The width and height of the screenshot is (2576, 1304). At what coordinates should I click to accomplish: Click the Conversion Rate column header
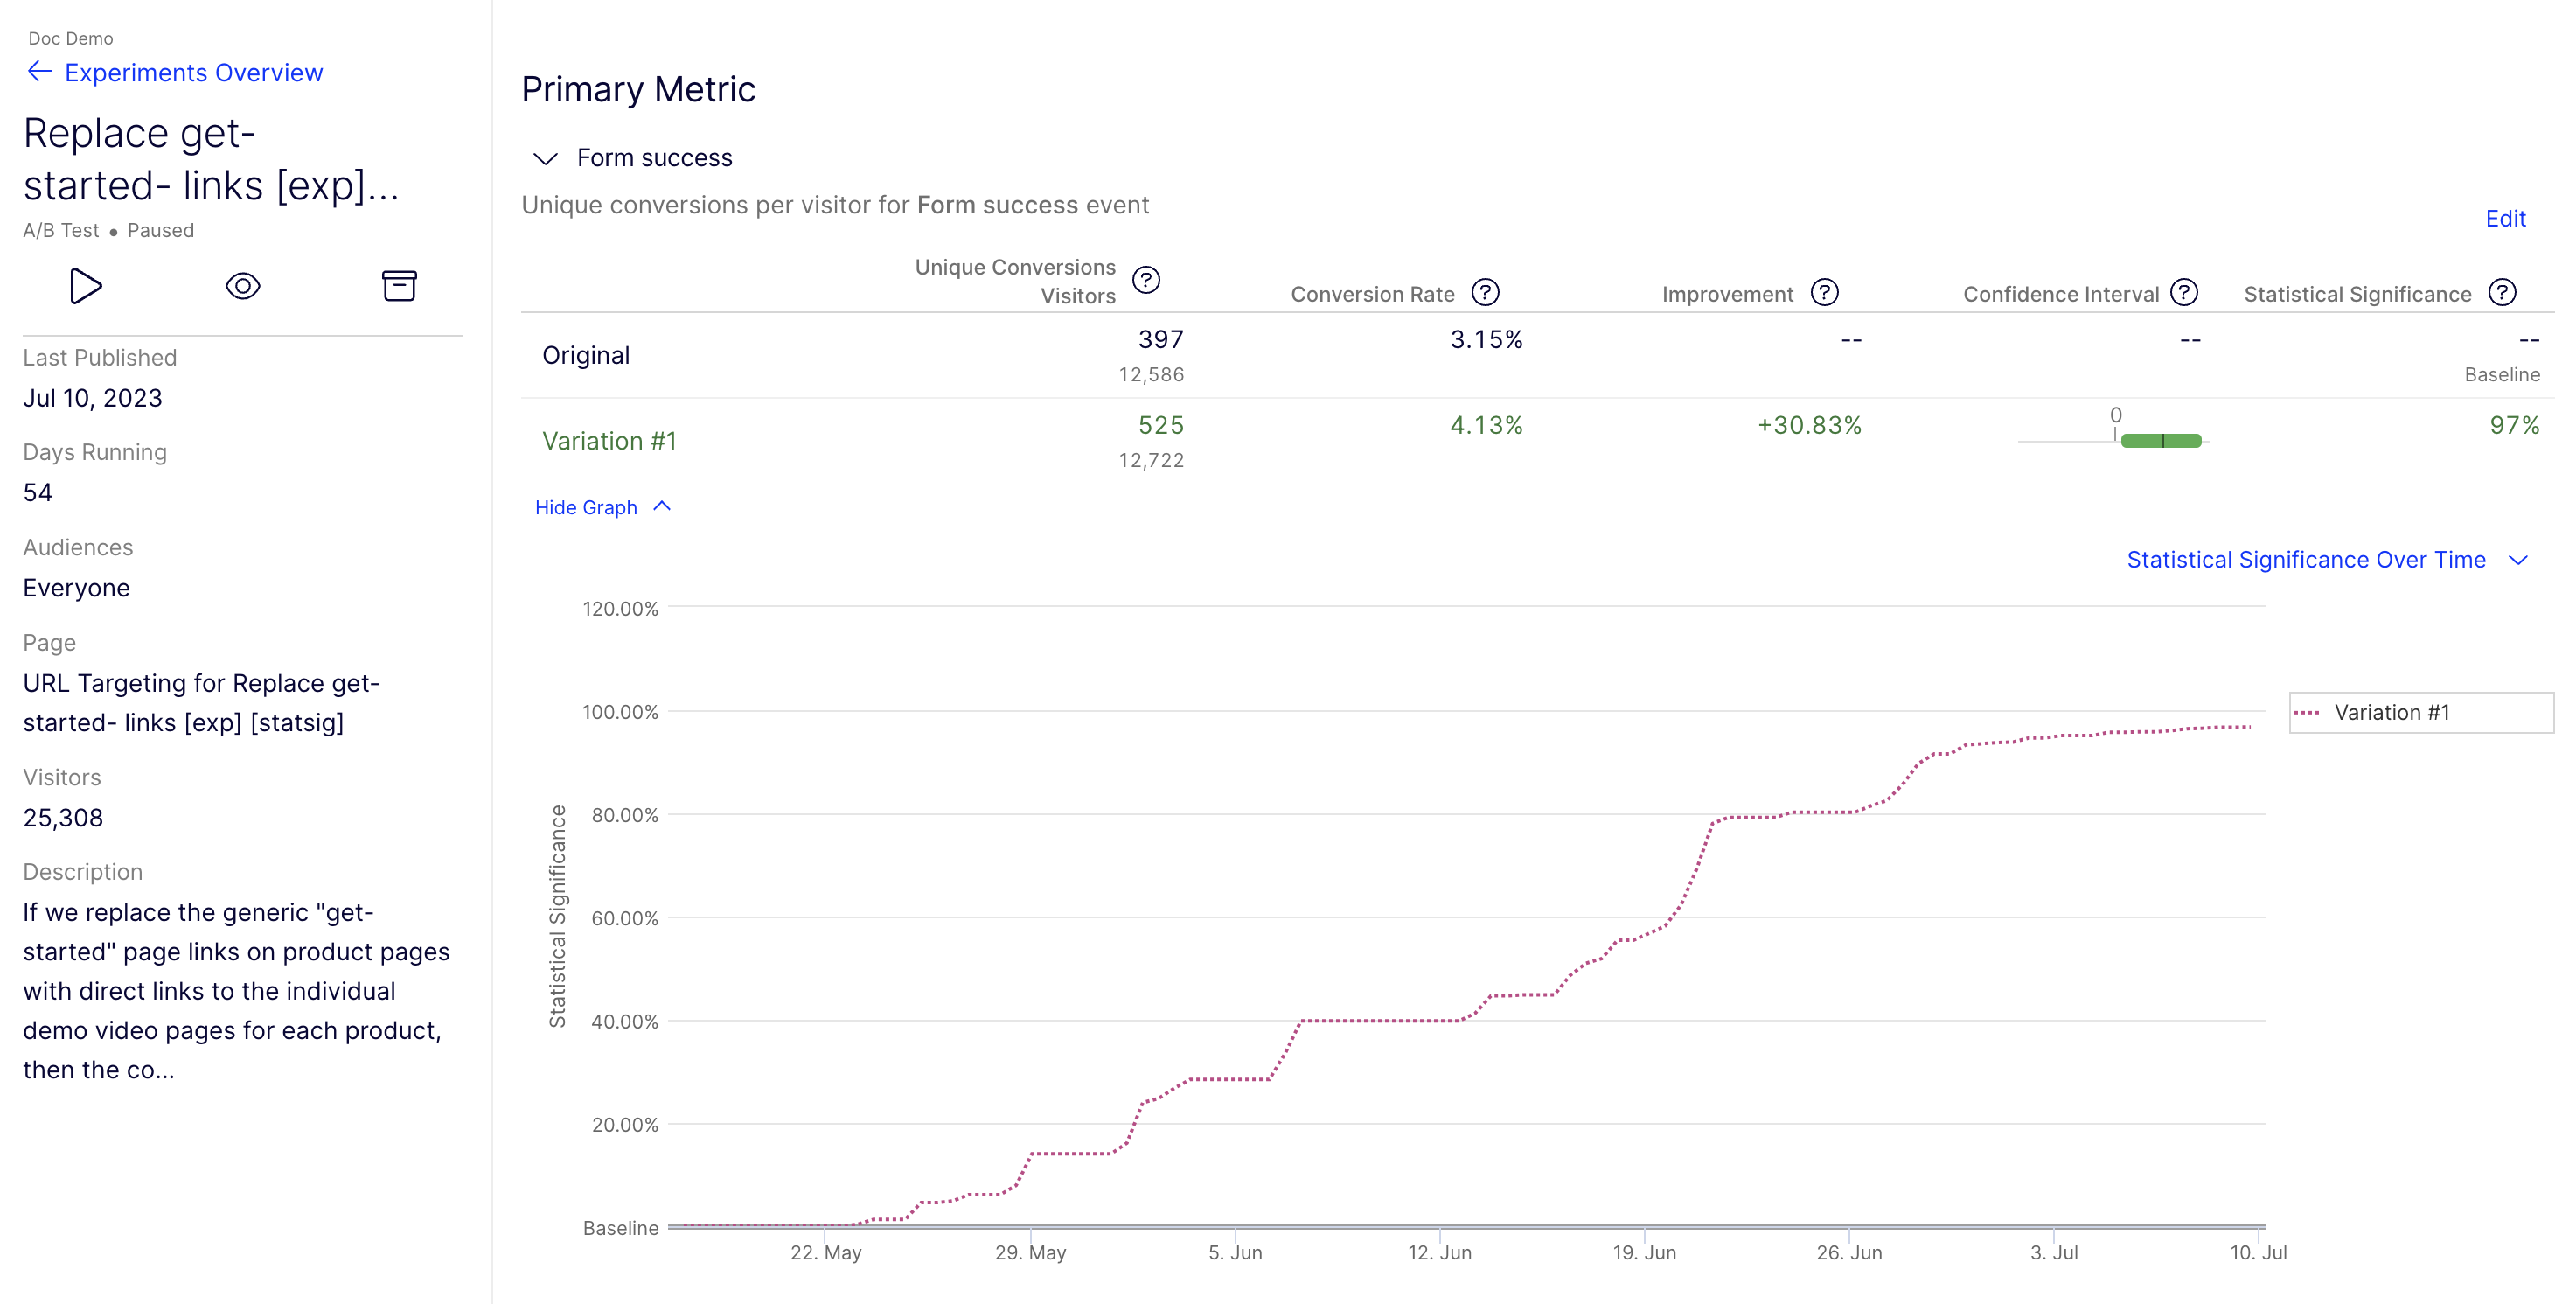1371,294
